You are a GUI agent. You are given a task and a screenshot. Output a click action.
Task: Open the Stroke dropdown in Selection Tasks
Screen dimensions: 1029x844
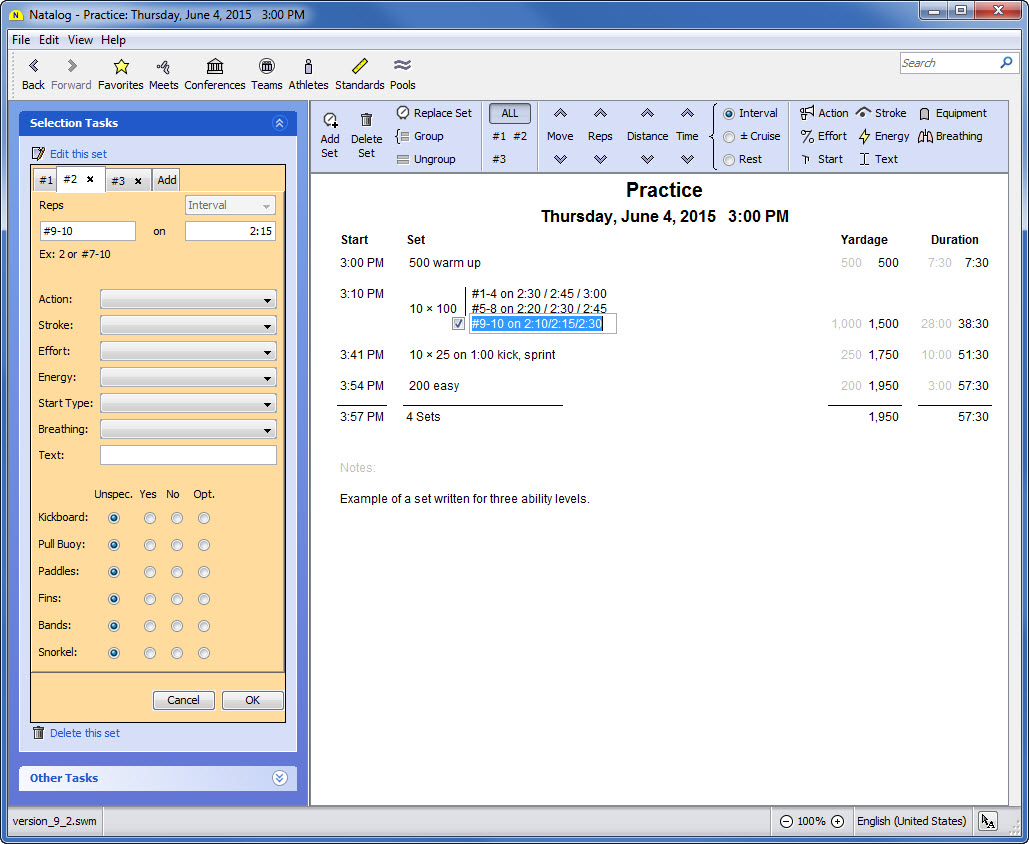click(188, 326)
